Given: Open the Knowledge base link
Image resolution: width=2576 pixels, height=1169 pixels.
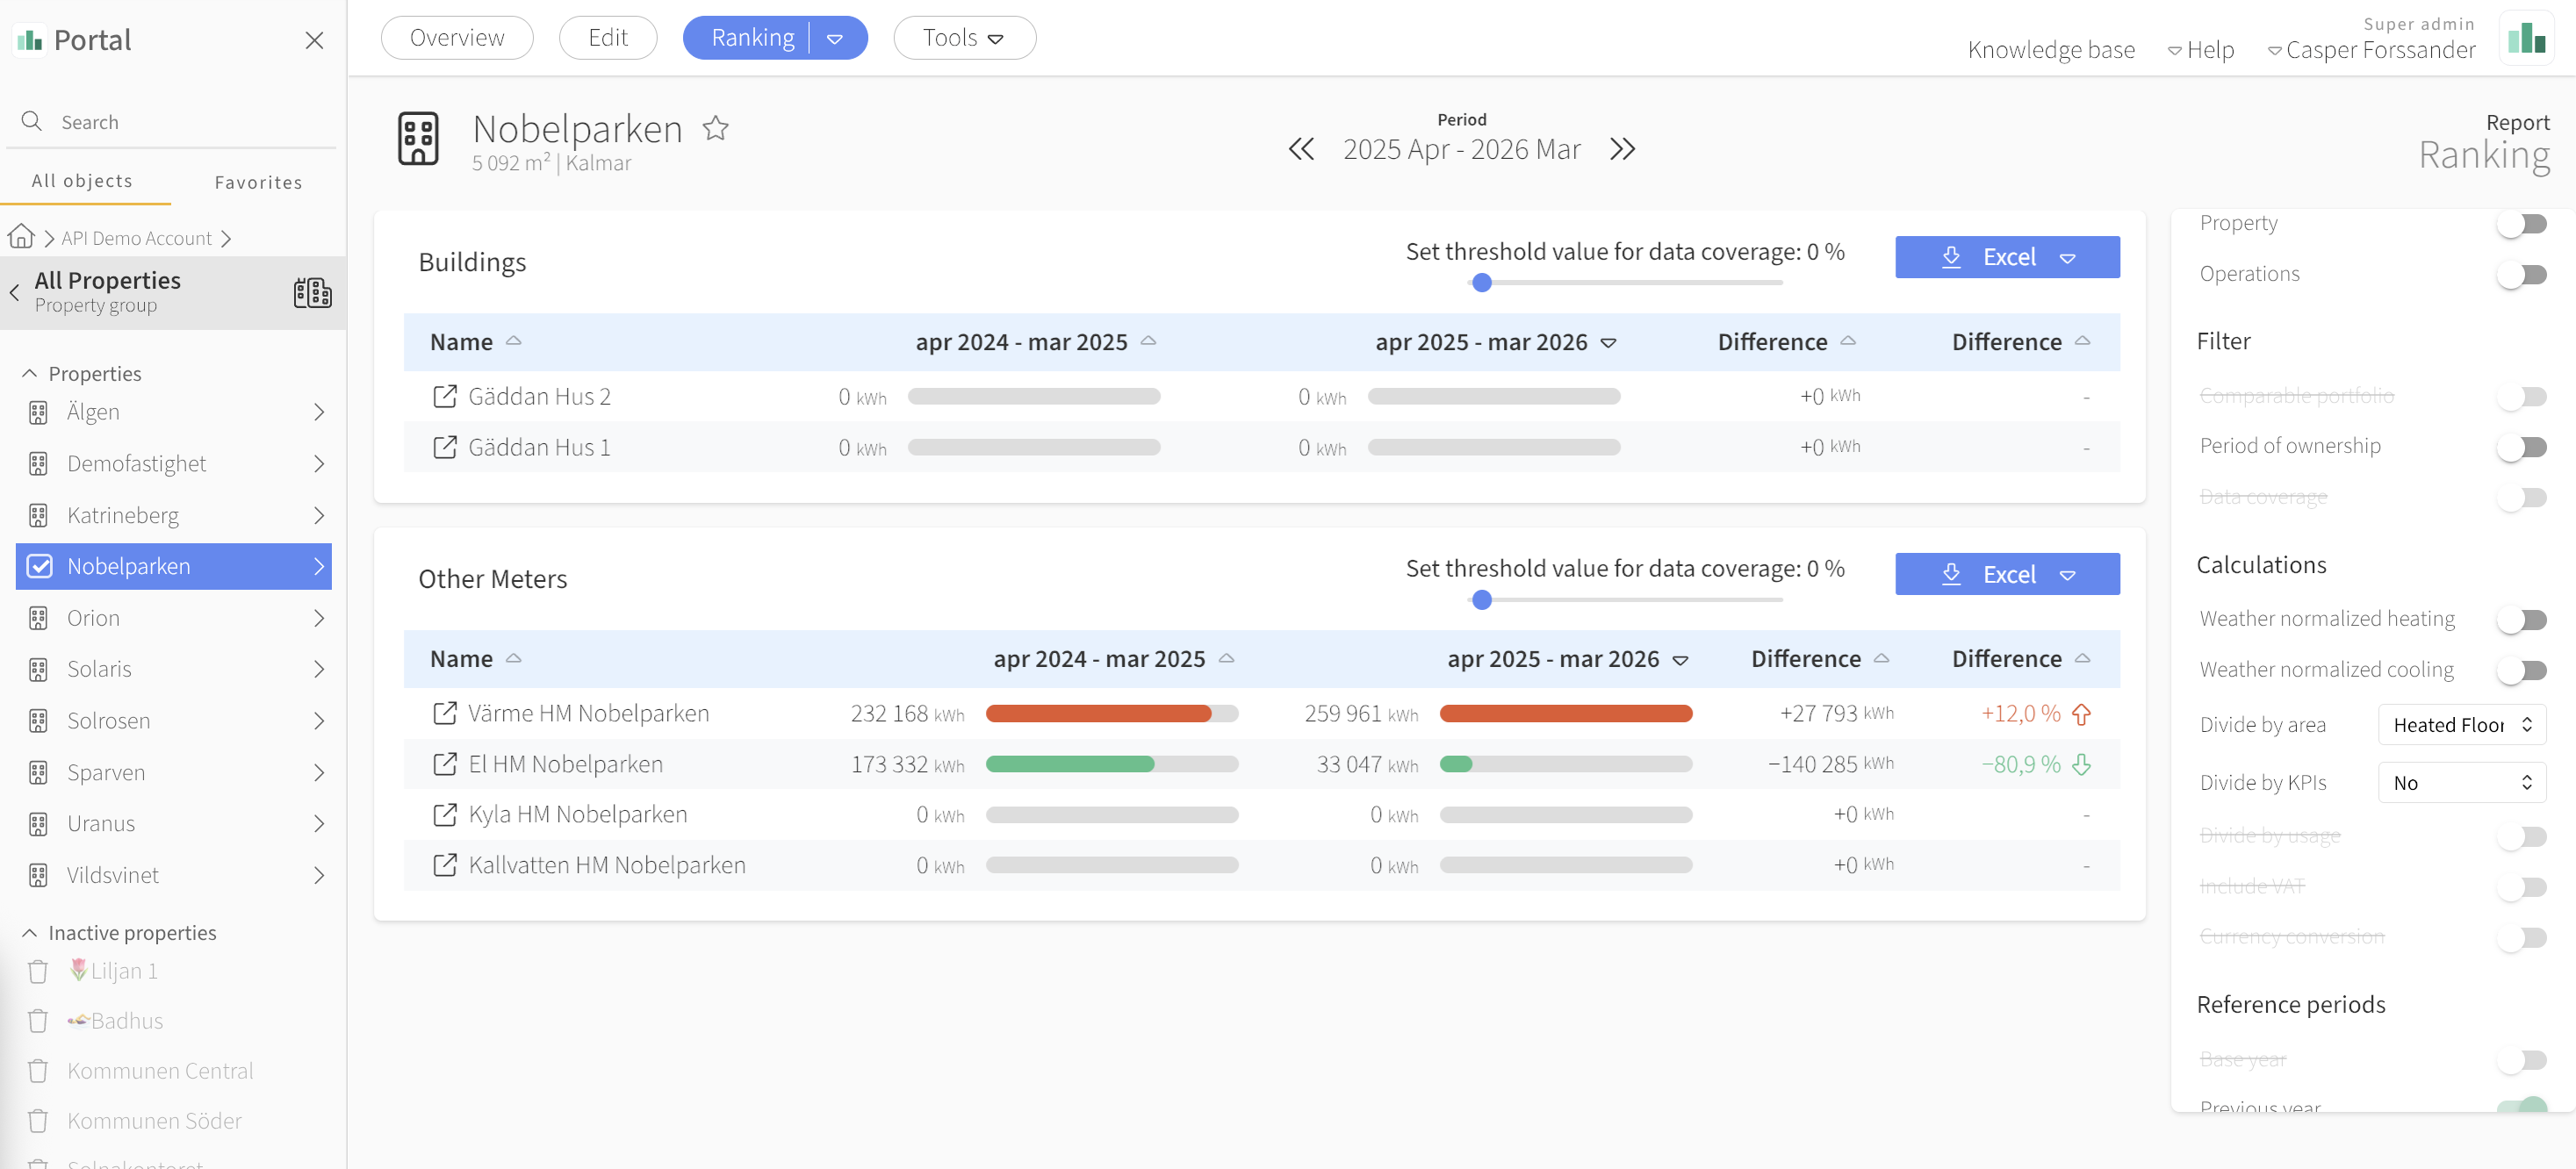Looking at the screenshot, I should tap(2050, 50).
